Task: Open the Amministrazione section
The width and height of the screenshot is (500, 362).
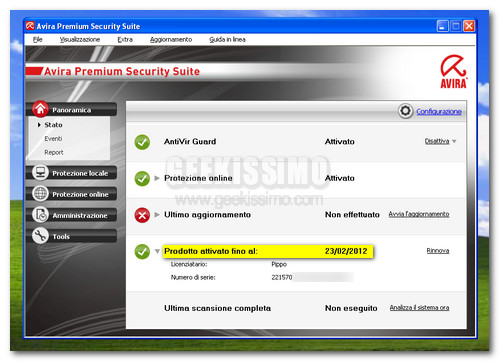Action: point(80,215)
